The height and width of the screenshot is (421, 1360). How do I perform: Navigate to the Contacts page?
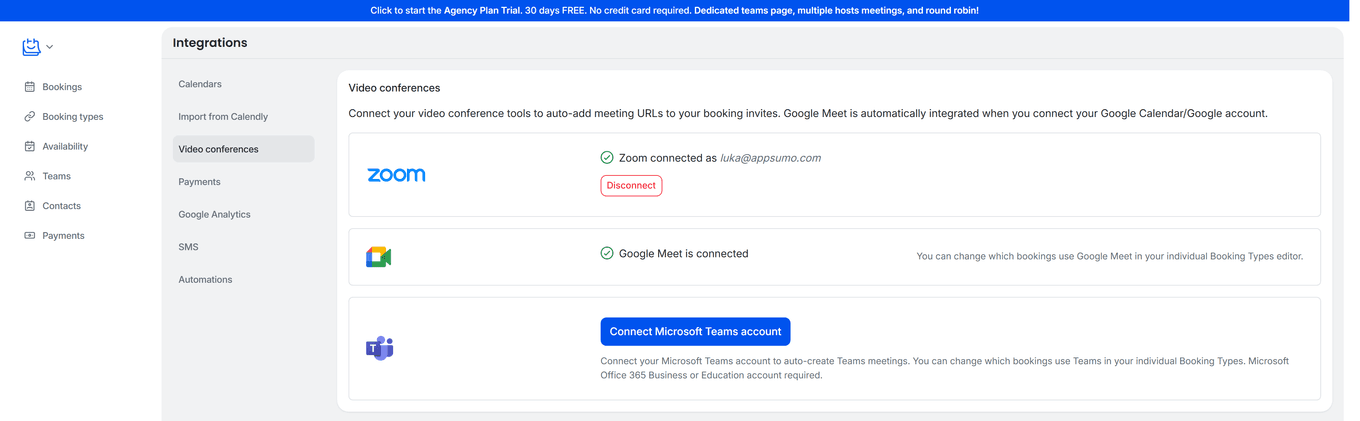pos(61,206)
